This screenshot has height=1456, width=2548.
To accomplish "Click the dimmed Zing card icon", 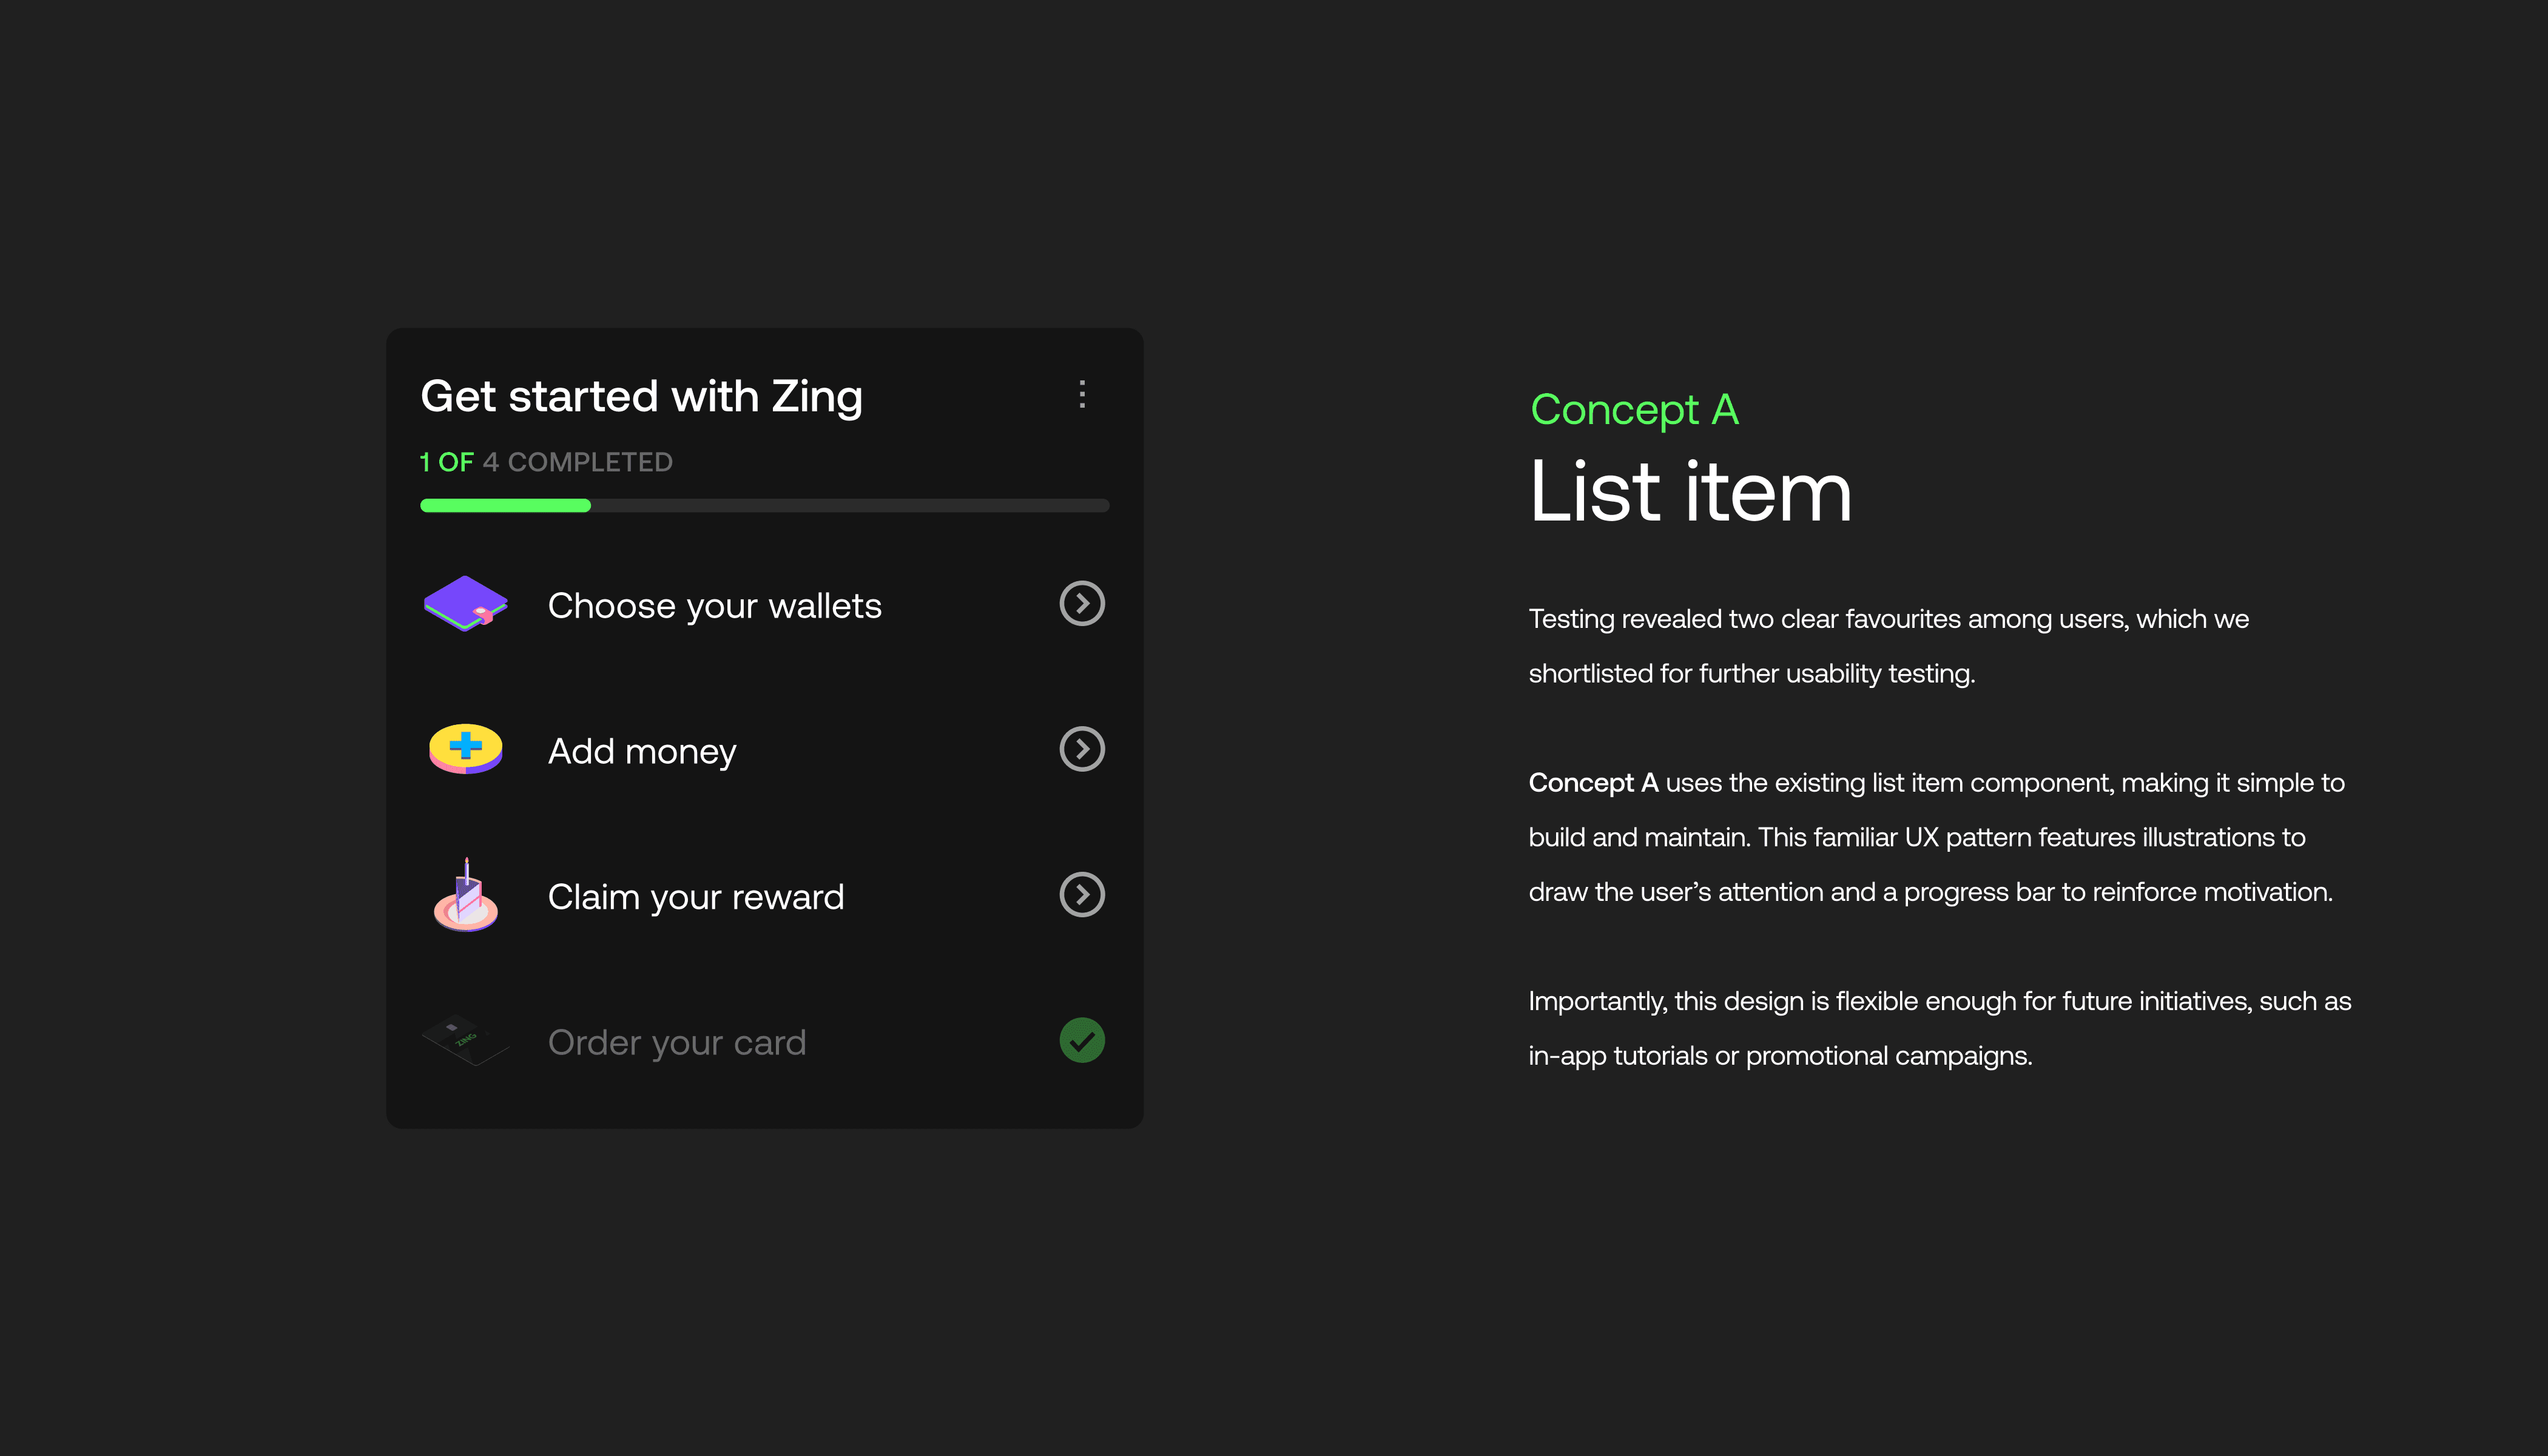I will [465, 1040].
